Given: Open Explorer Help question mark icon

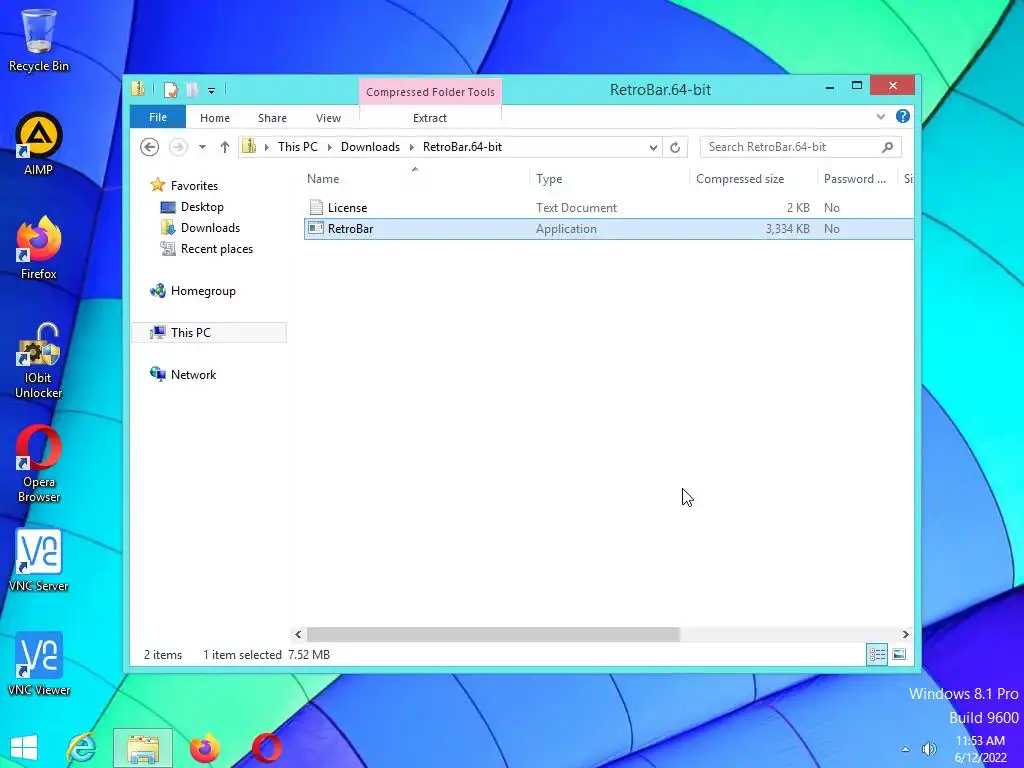Looking at the screenshot, I should 903,116.
